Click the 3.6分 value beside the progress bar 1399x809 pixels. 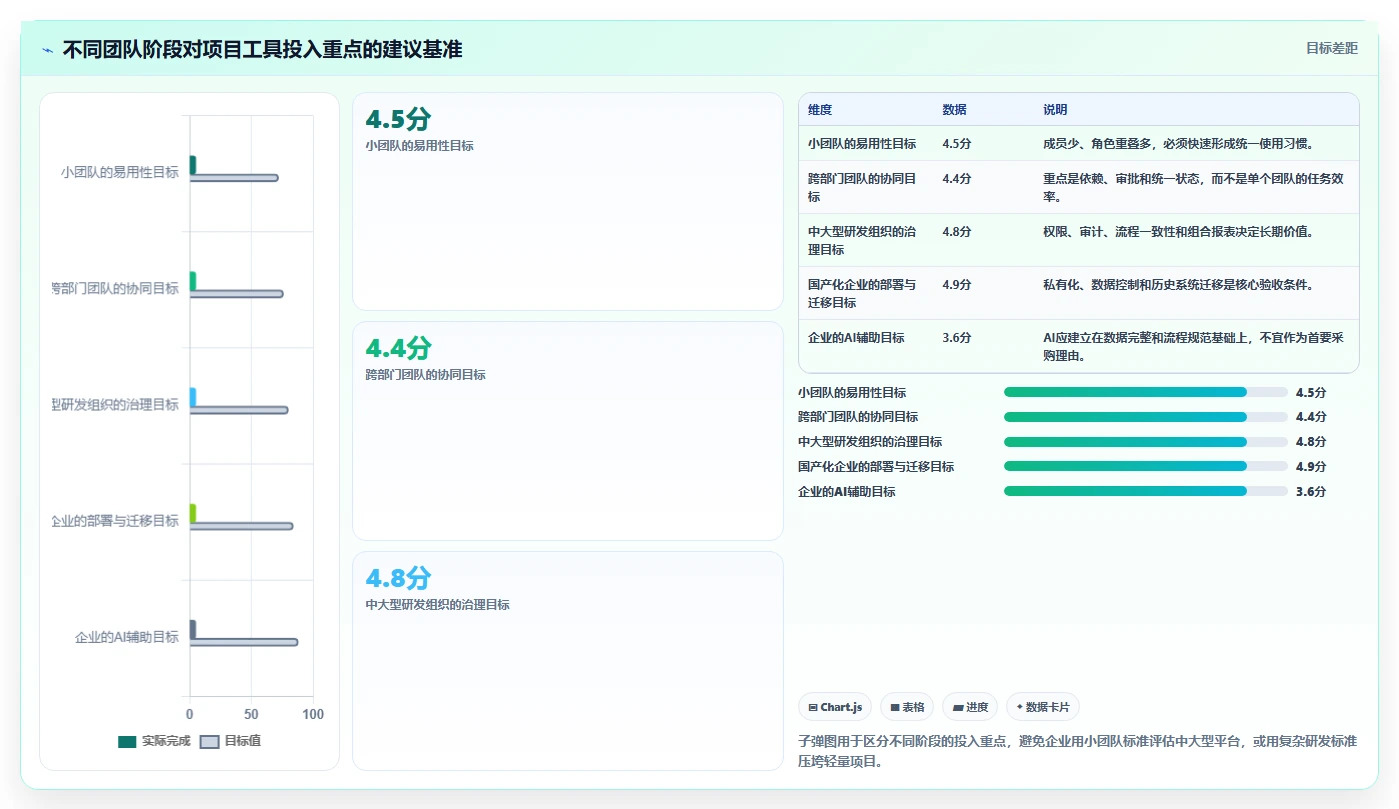pos(1311,492)
